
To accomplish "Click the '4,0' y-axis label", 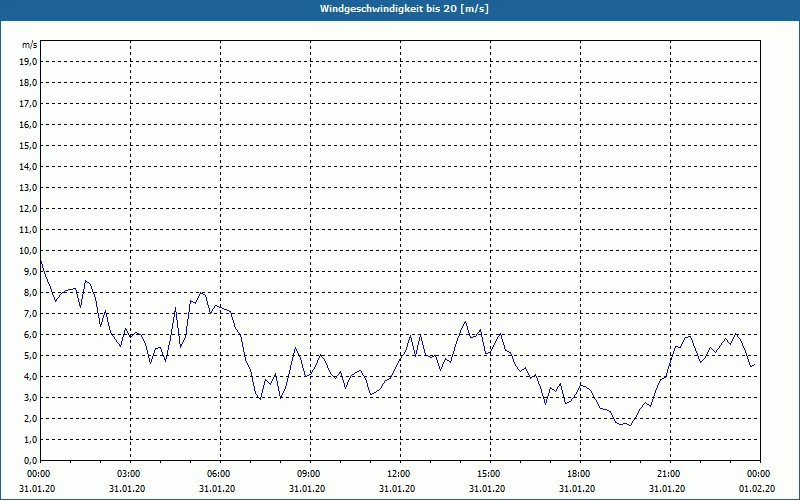I will [31, 377].
